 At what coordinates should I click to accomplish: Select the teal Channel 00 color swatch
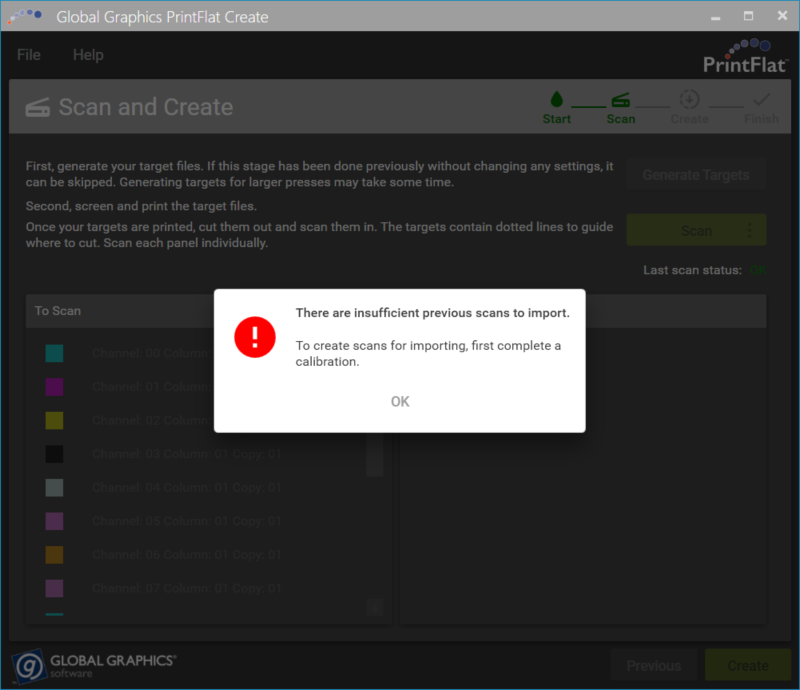pyautogui.click(x=54, y=353)
